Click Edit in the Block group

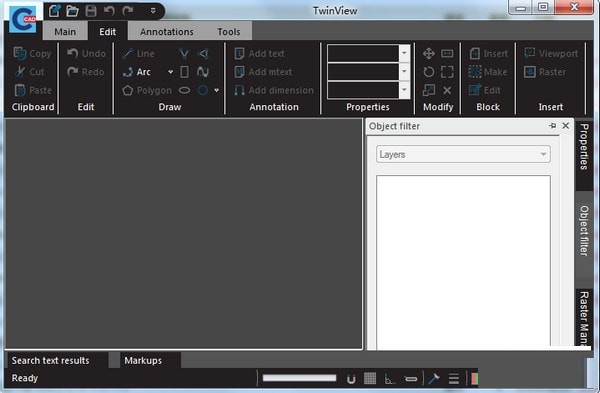[484, 90]
